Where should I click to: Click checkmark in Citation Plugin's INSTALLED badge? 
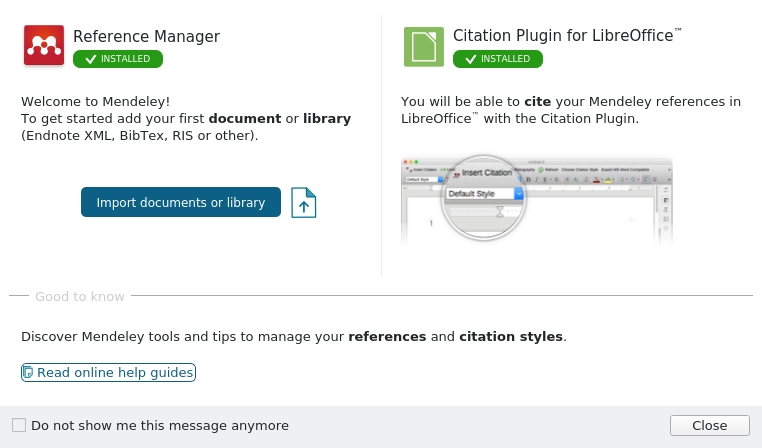coord(471,59)
